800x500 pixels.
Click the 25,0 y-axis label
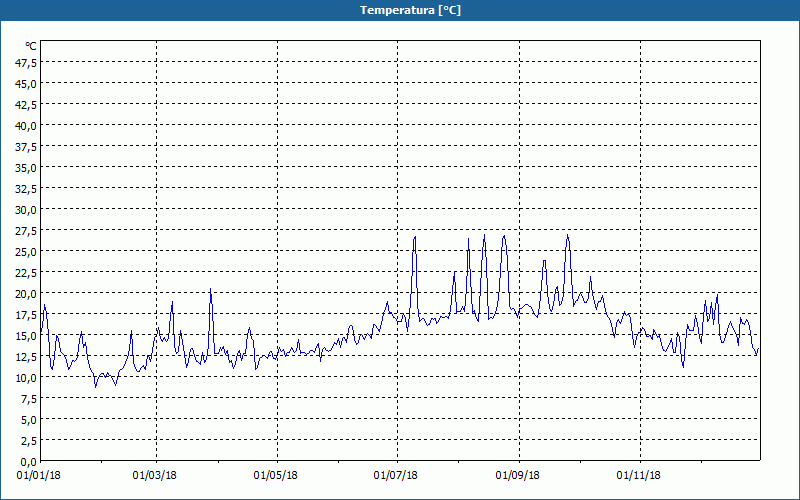[x=27, y=252]
